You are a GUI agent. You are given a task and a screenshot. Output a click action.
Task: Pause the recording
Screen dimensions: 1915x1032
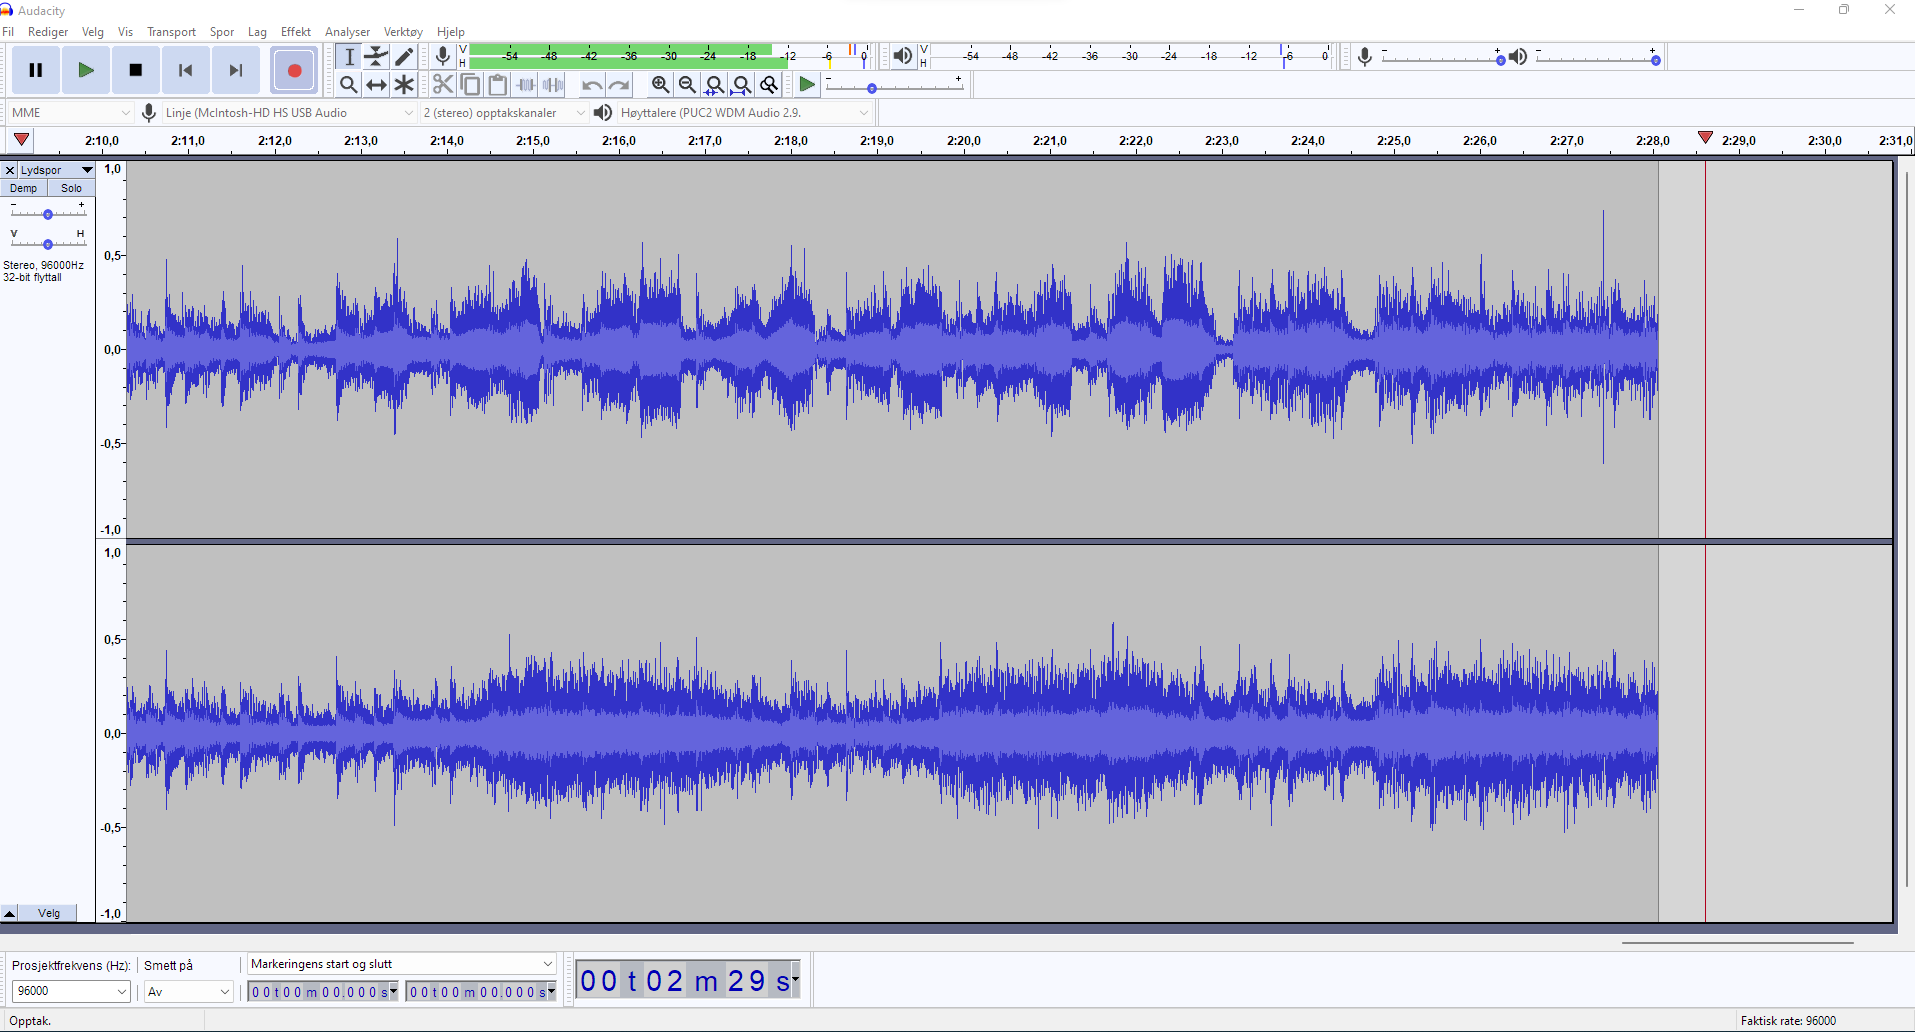(36, 70)
